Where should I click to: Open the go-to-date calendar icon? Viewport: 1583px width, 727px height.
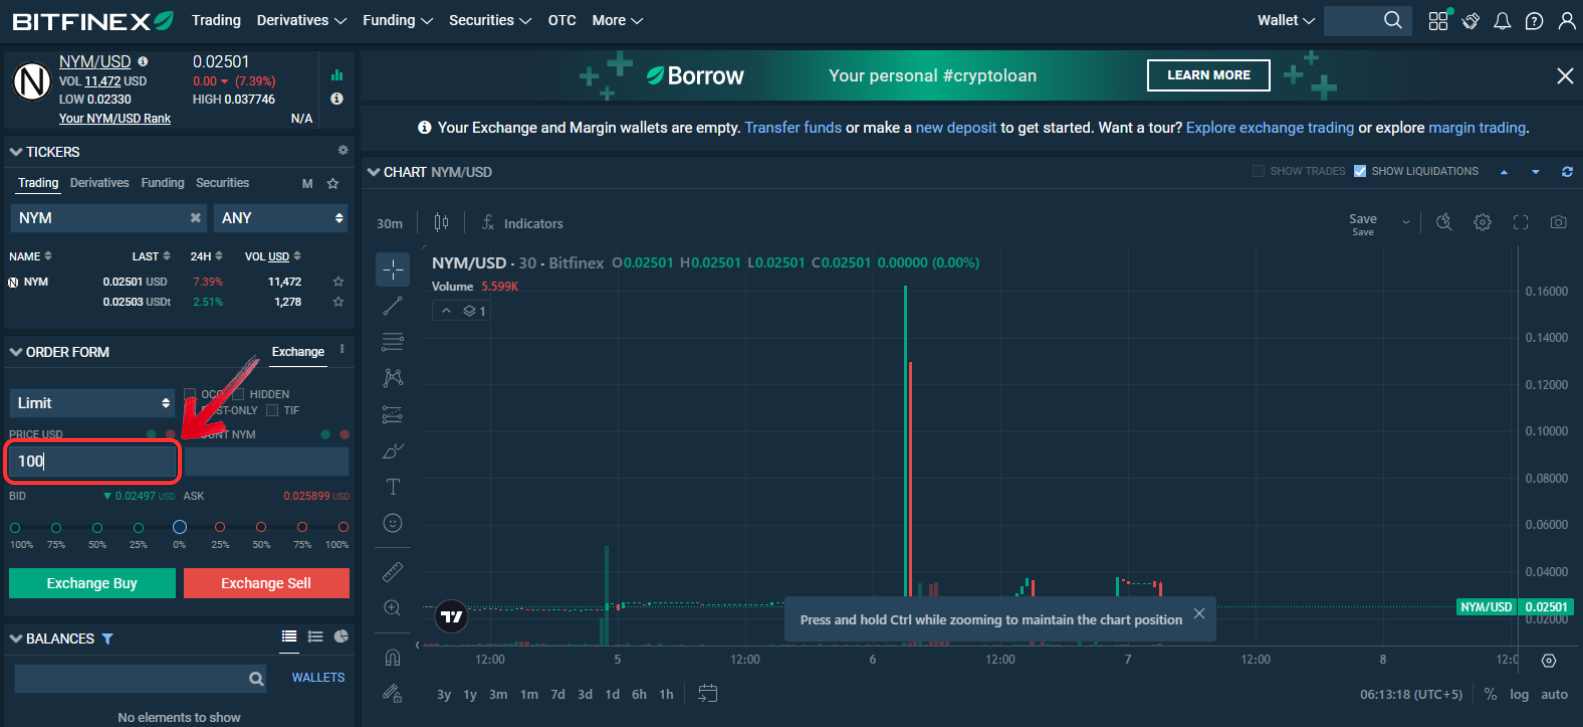coord(708,693)
